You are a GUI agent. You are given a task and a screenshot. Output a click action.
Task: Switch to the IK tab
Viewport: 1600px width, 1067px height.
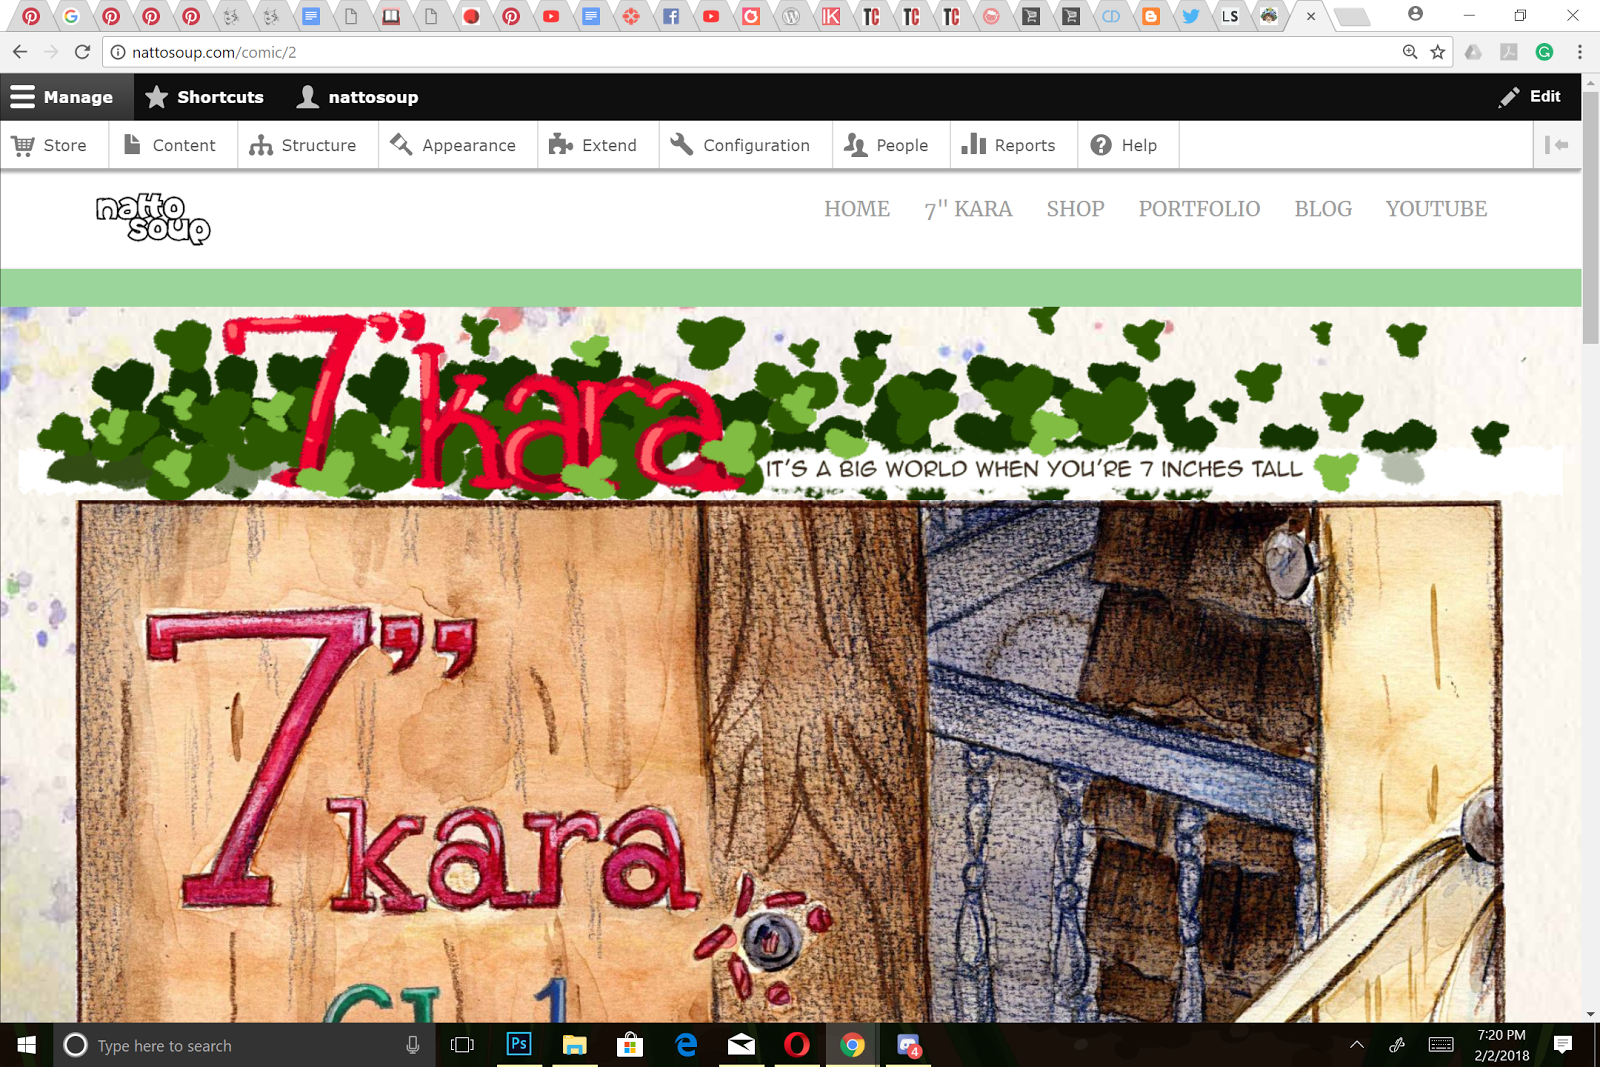click(831, 16)
